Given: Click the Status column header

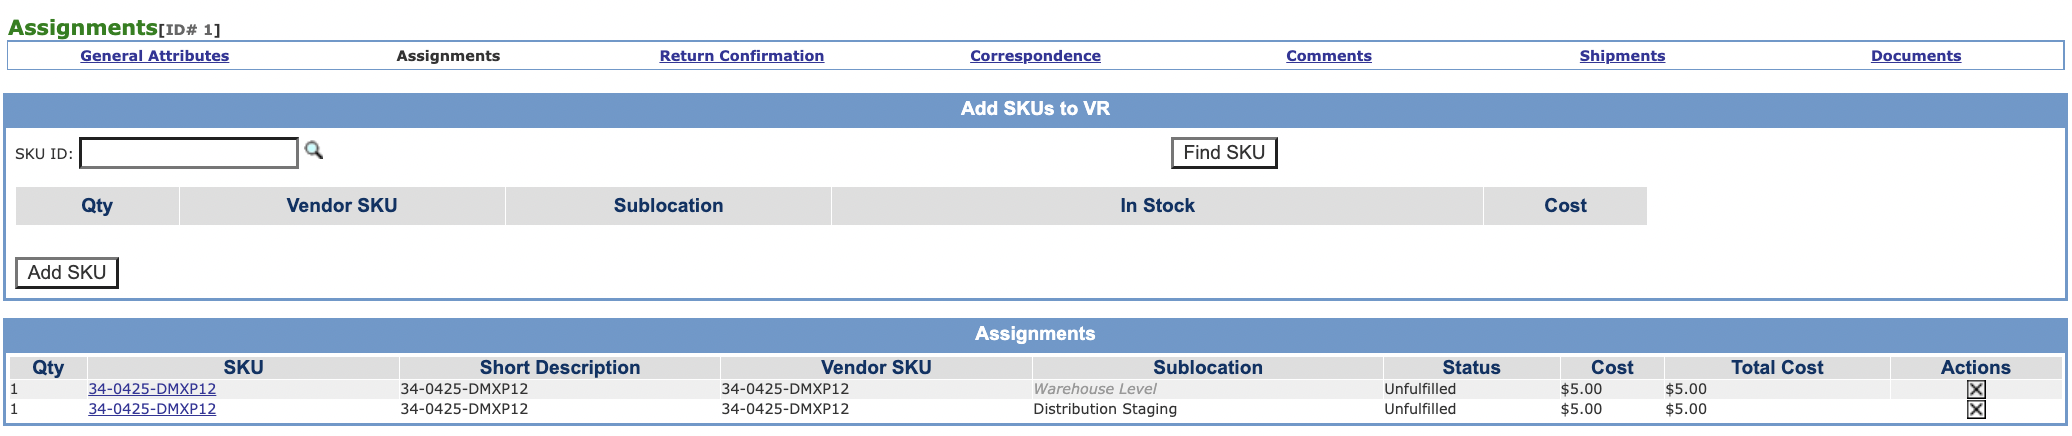Looking at the screenshot, I should 1471,367.
